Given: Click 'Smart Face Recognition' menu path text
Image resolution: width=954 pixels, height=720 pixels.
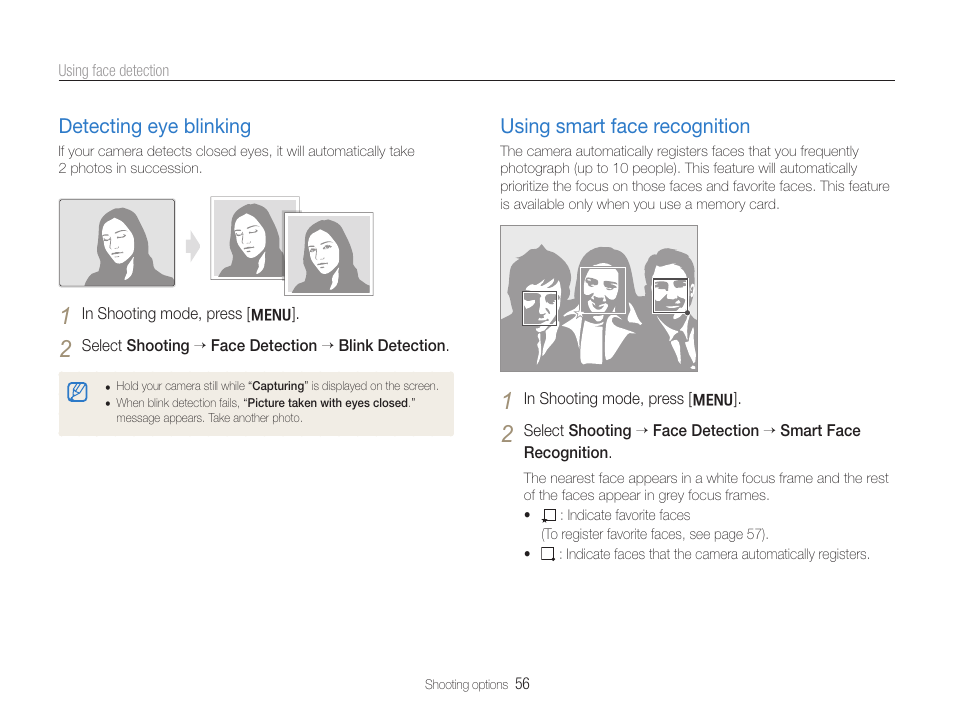Looking at the screenshot, I should click(692, 442).
